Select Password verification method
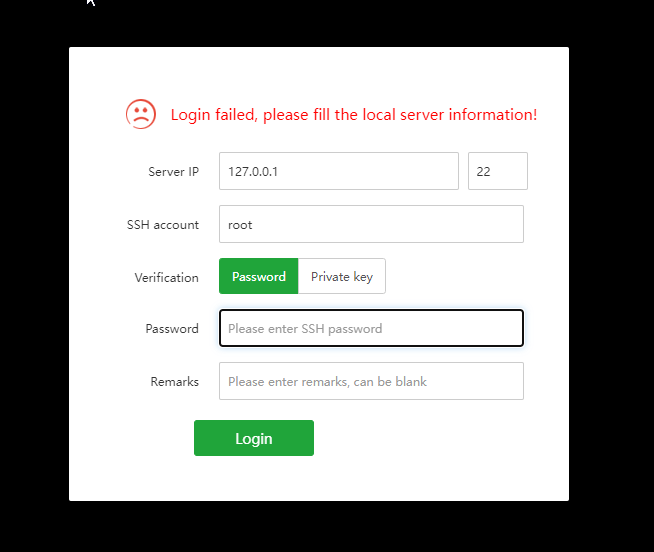 pos(259,277)
